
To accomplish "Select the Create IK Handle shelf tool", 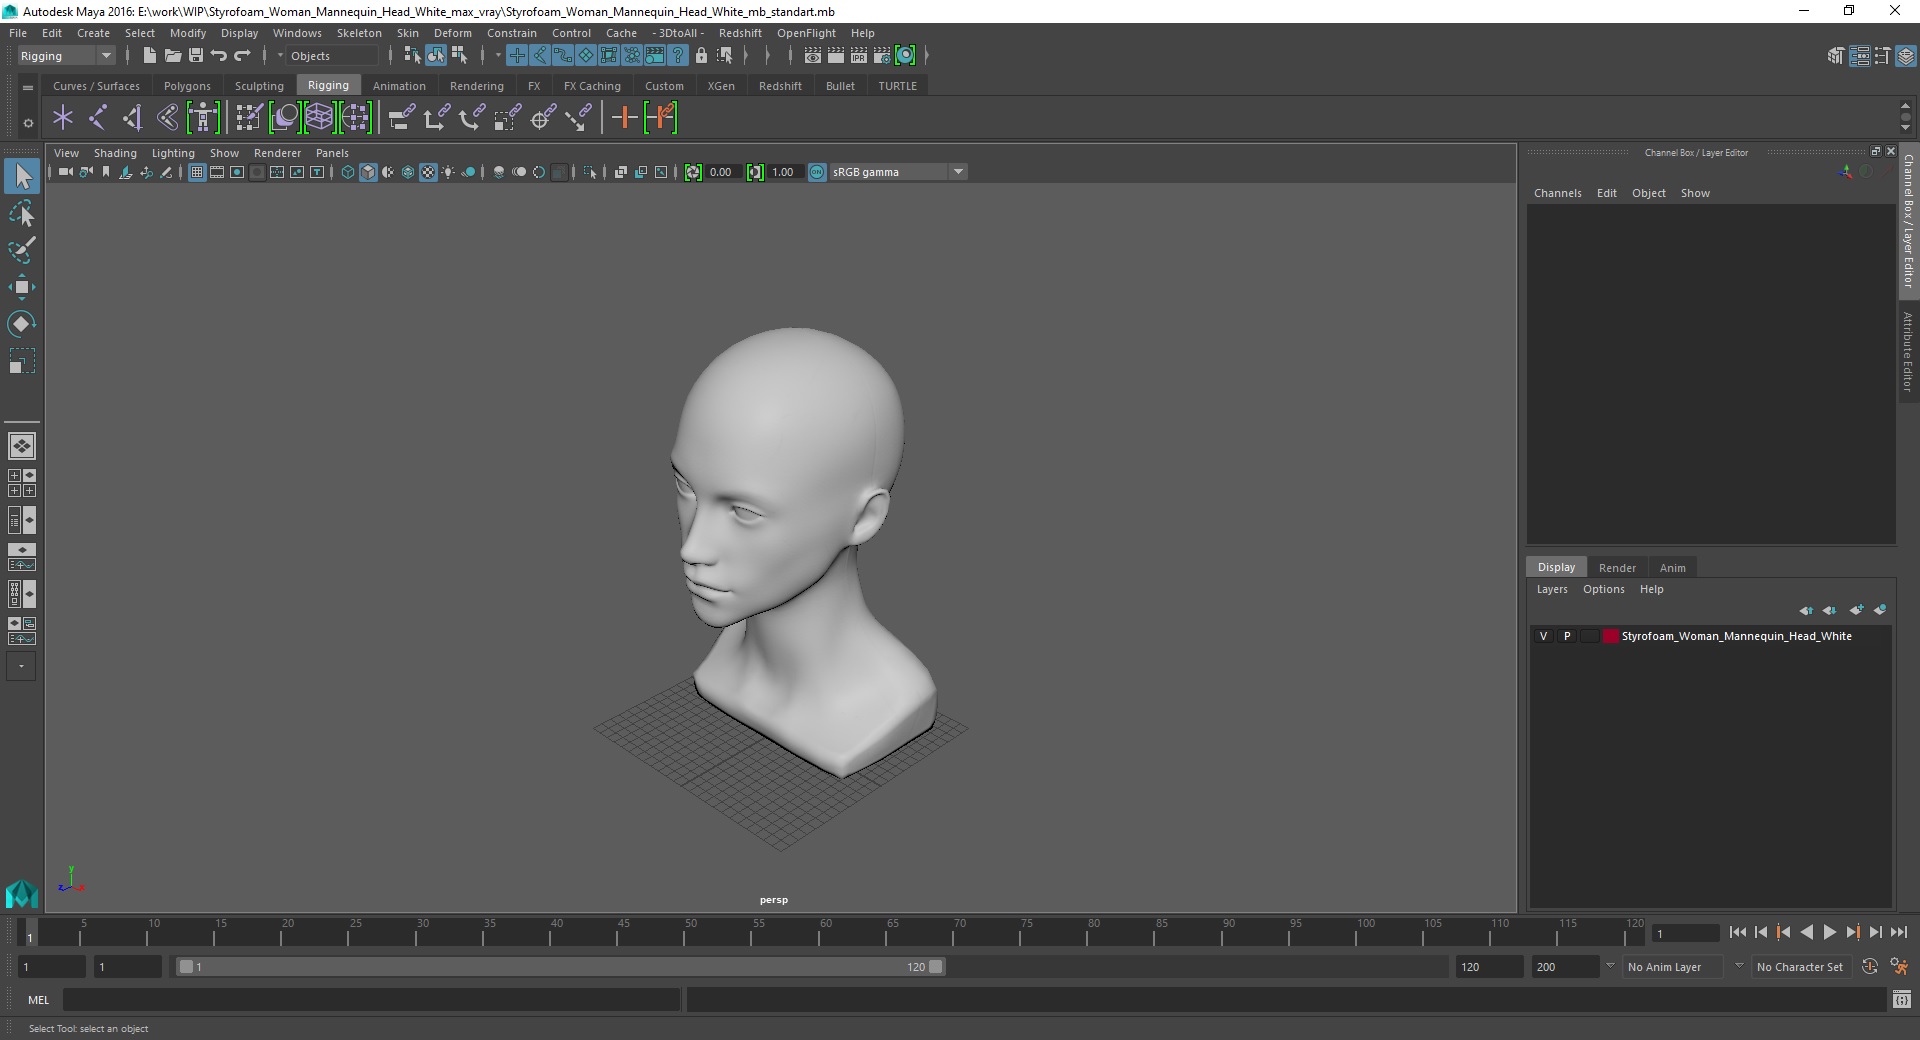I will click(x=133, y=118).
